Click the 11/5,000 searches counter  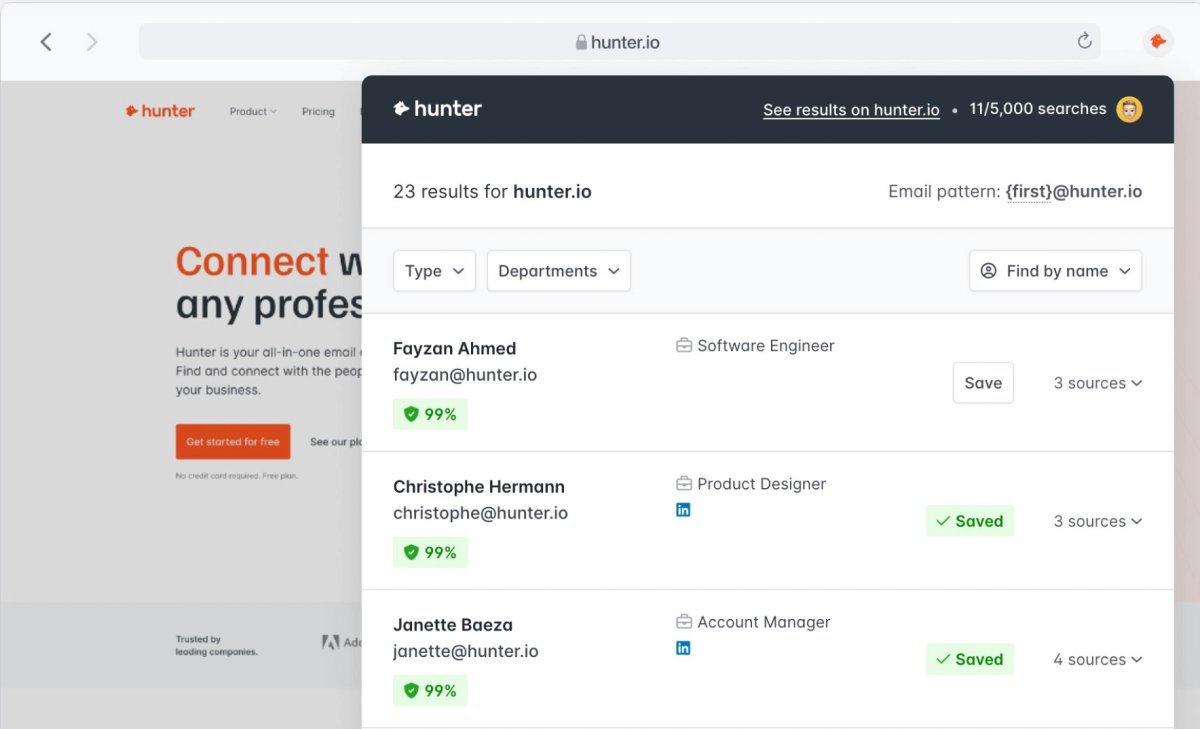click(x=1038, y=109)
